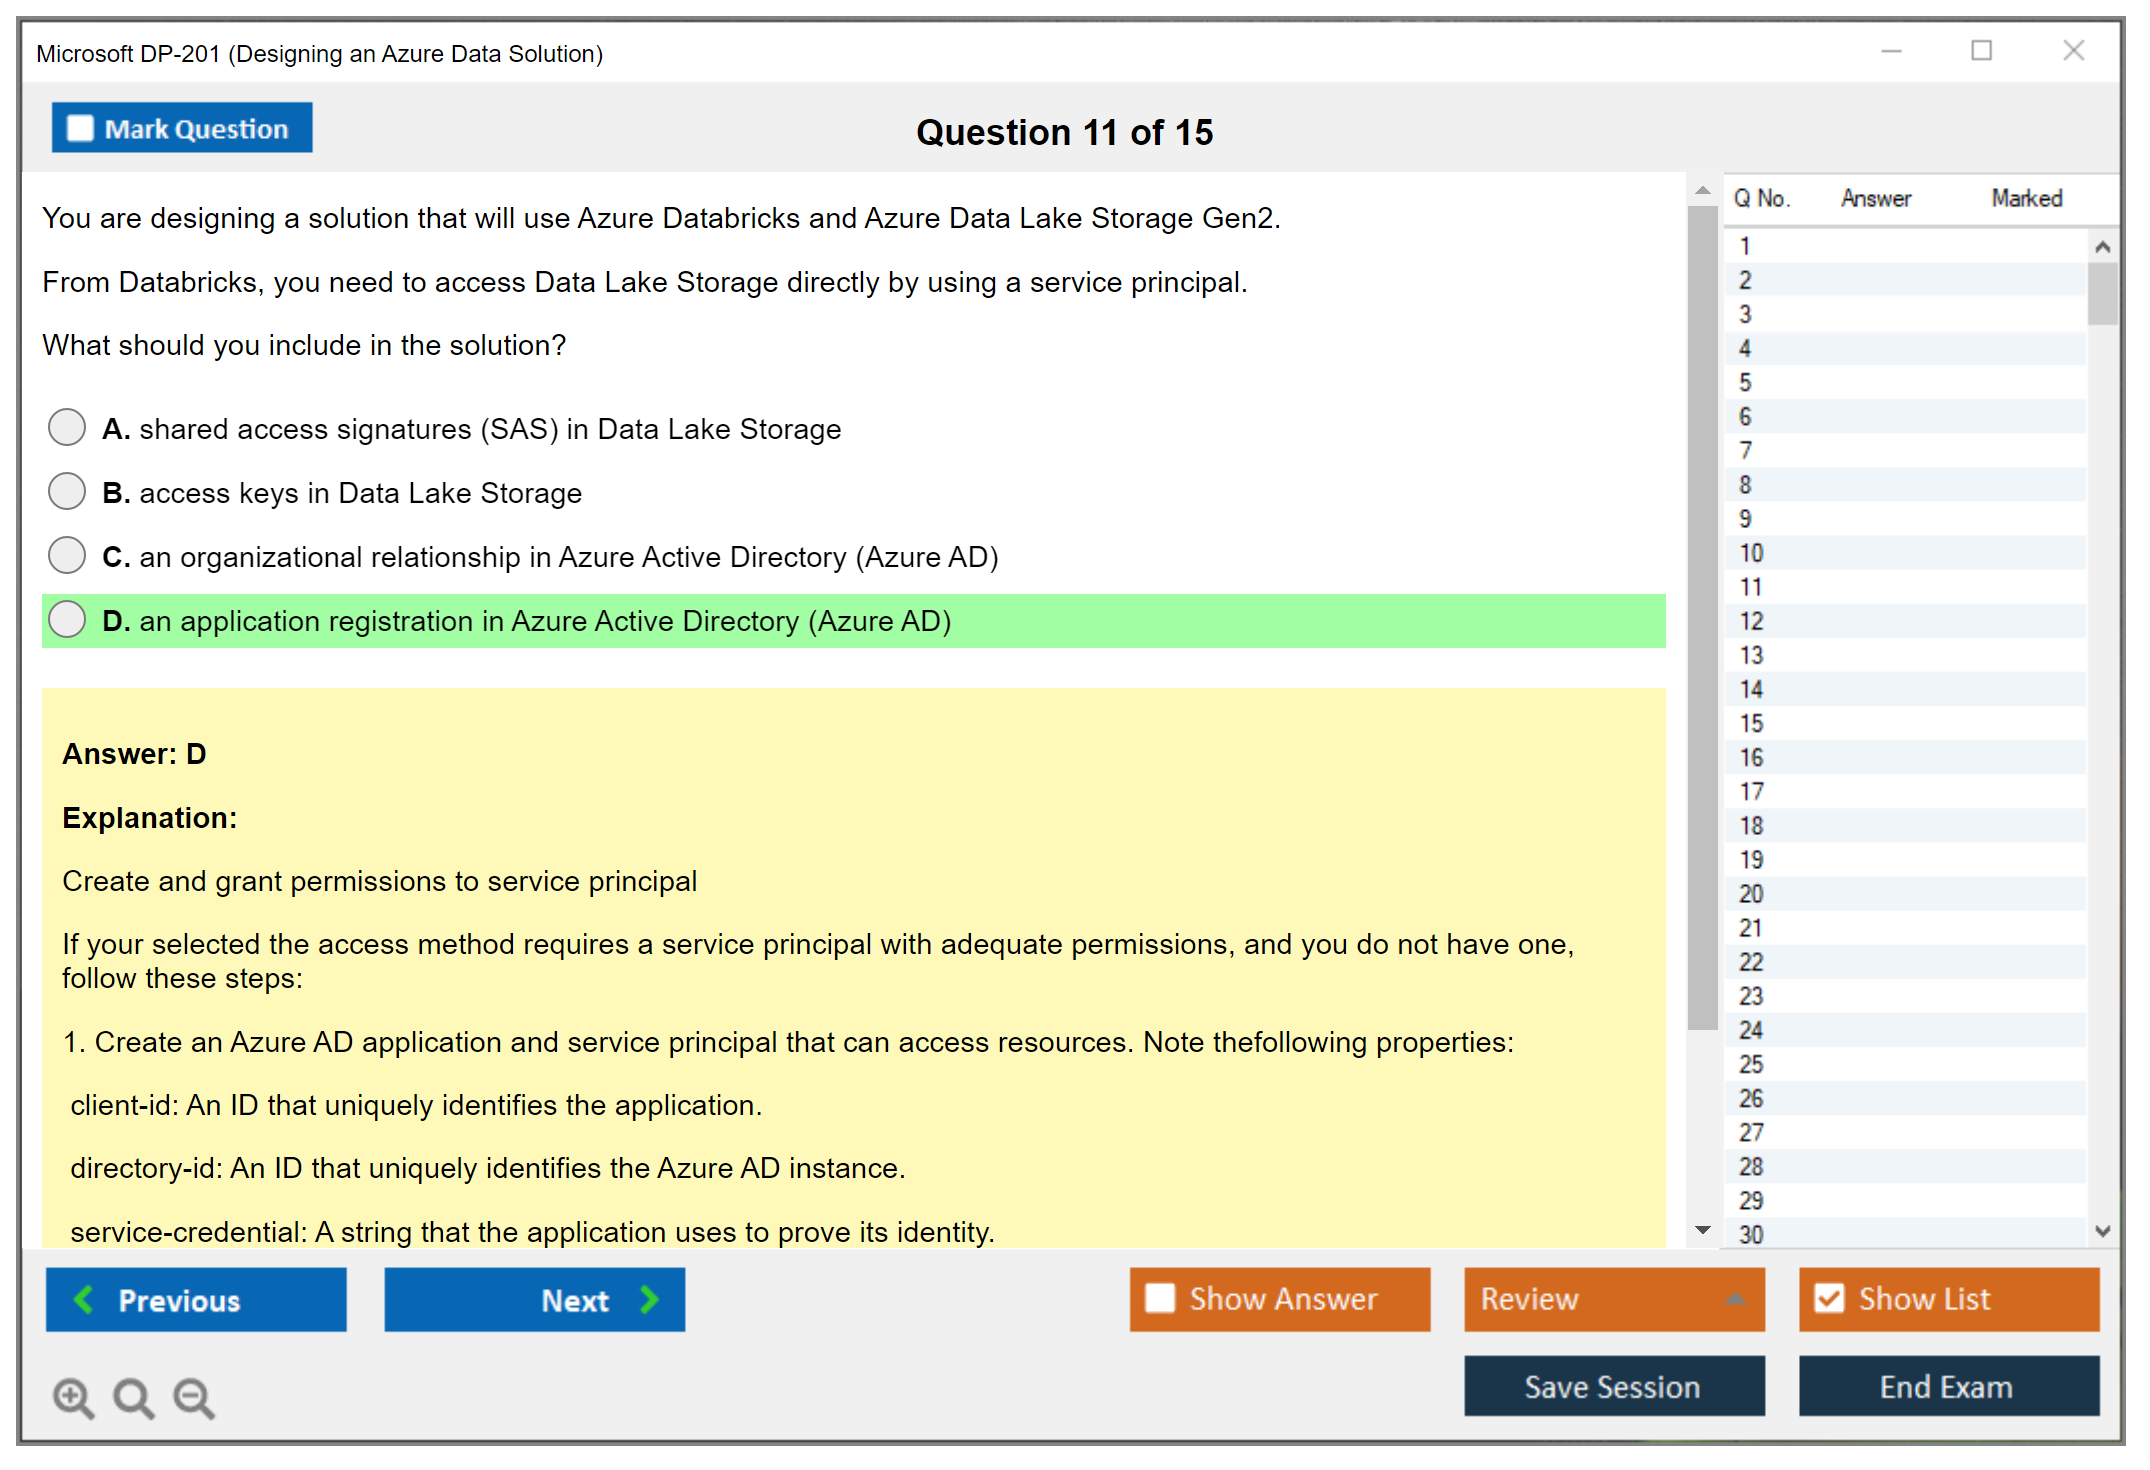This screenshot has width=2150, height=1470.
Task: Tick the Mark Question checkbox
Action: pyautogui.click(x=80, y=129)
